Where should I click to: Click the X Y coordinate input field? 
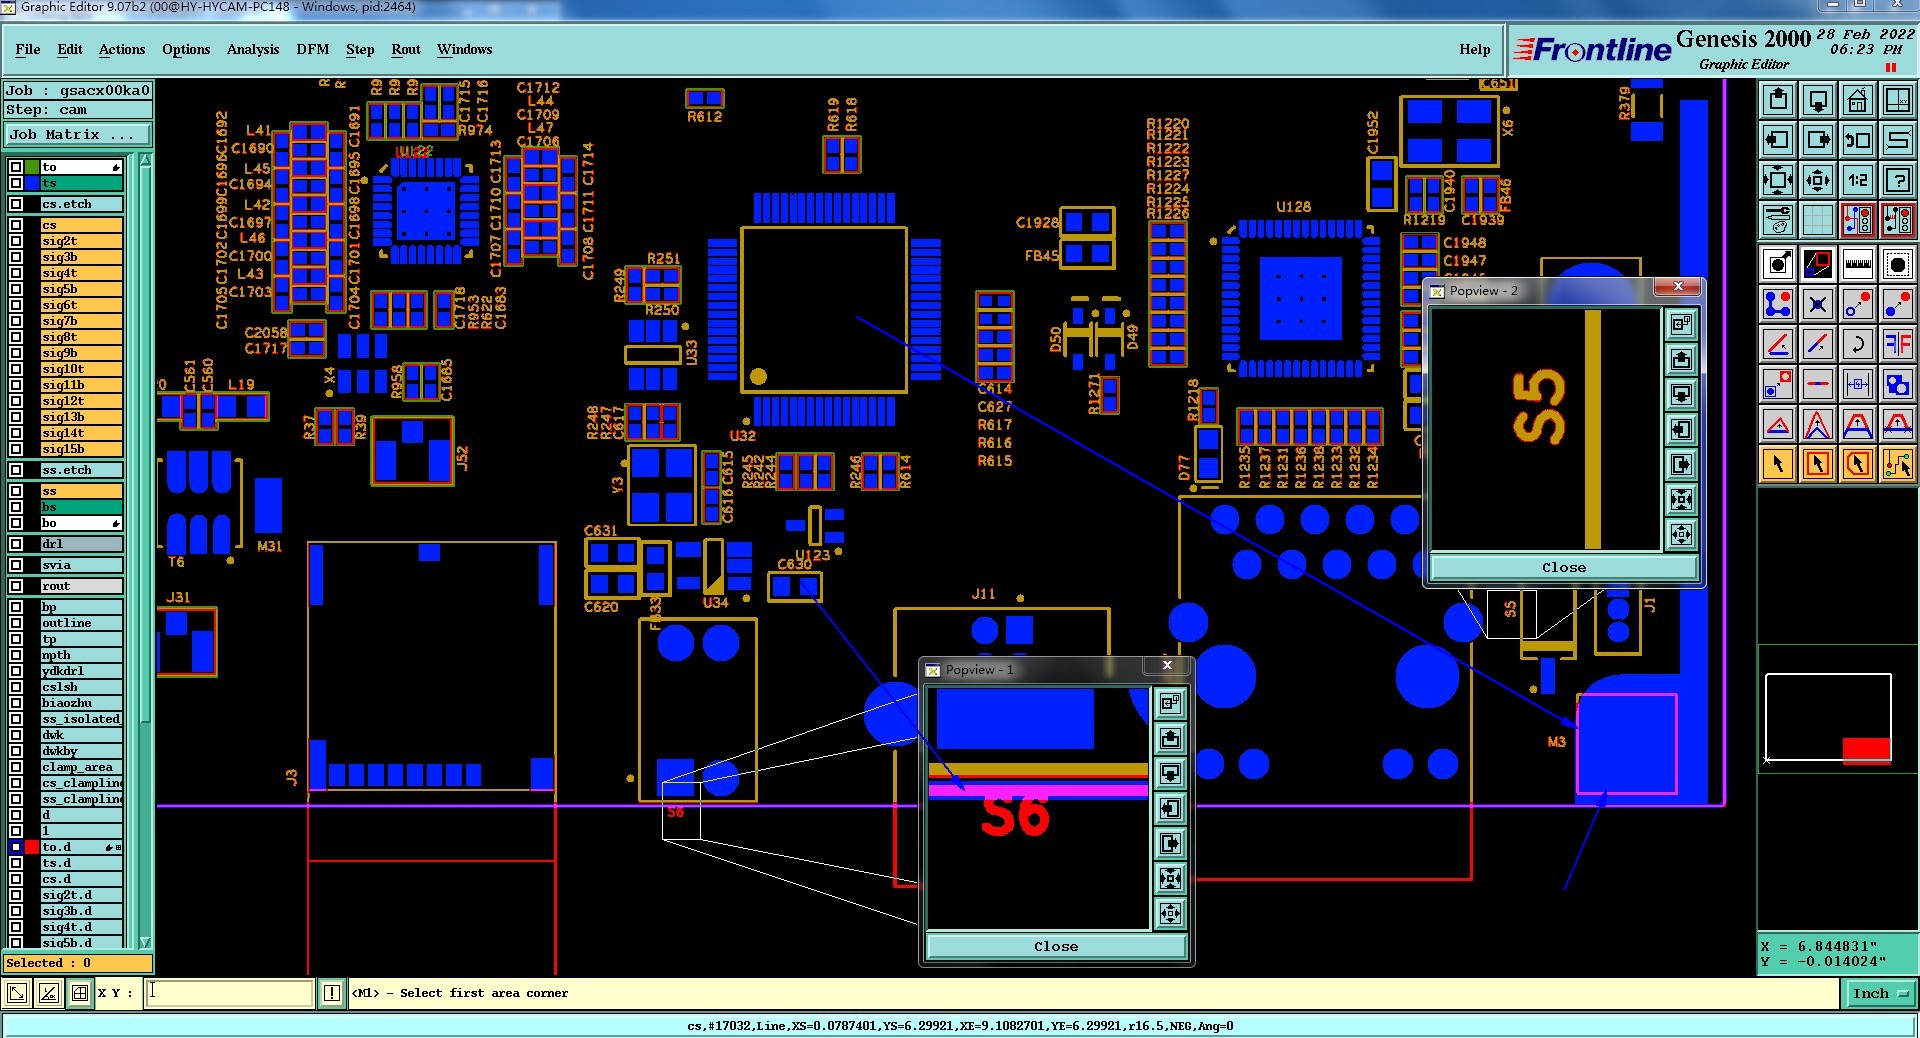(x=230, y=993)
